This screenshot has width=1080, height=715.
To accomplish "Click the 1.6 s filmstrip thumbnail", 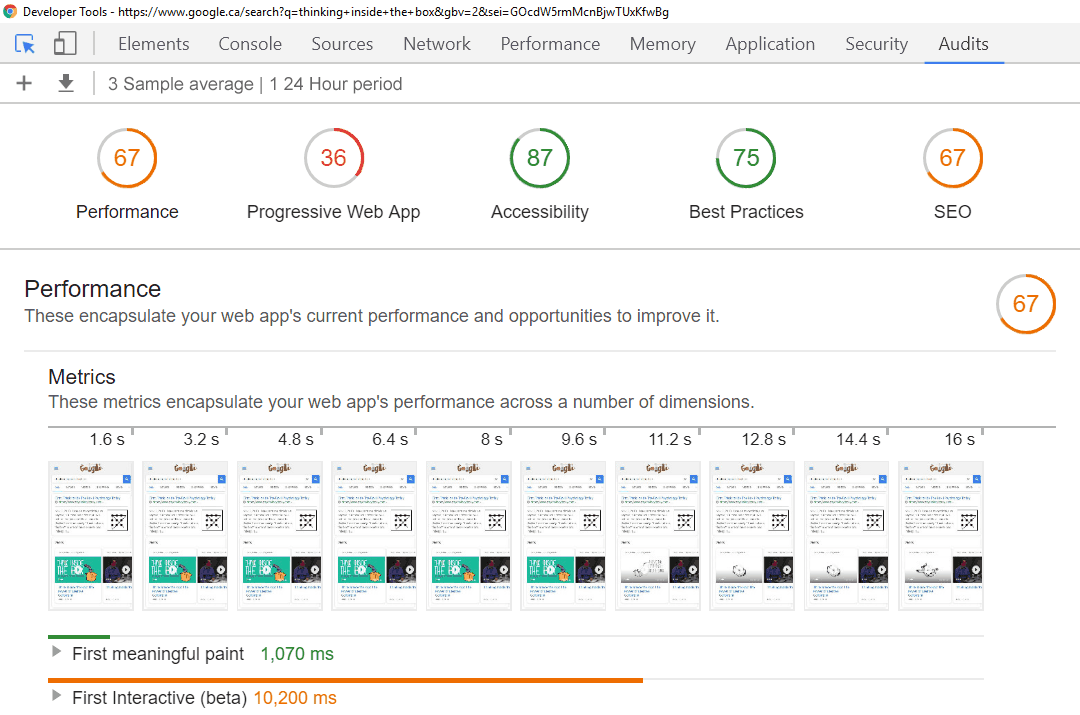I will pos(91,535).
